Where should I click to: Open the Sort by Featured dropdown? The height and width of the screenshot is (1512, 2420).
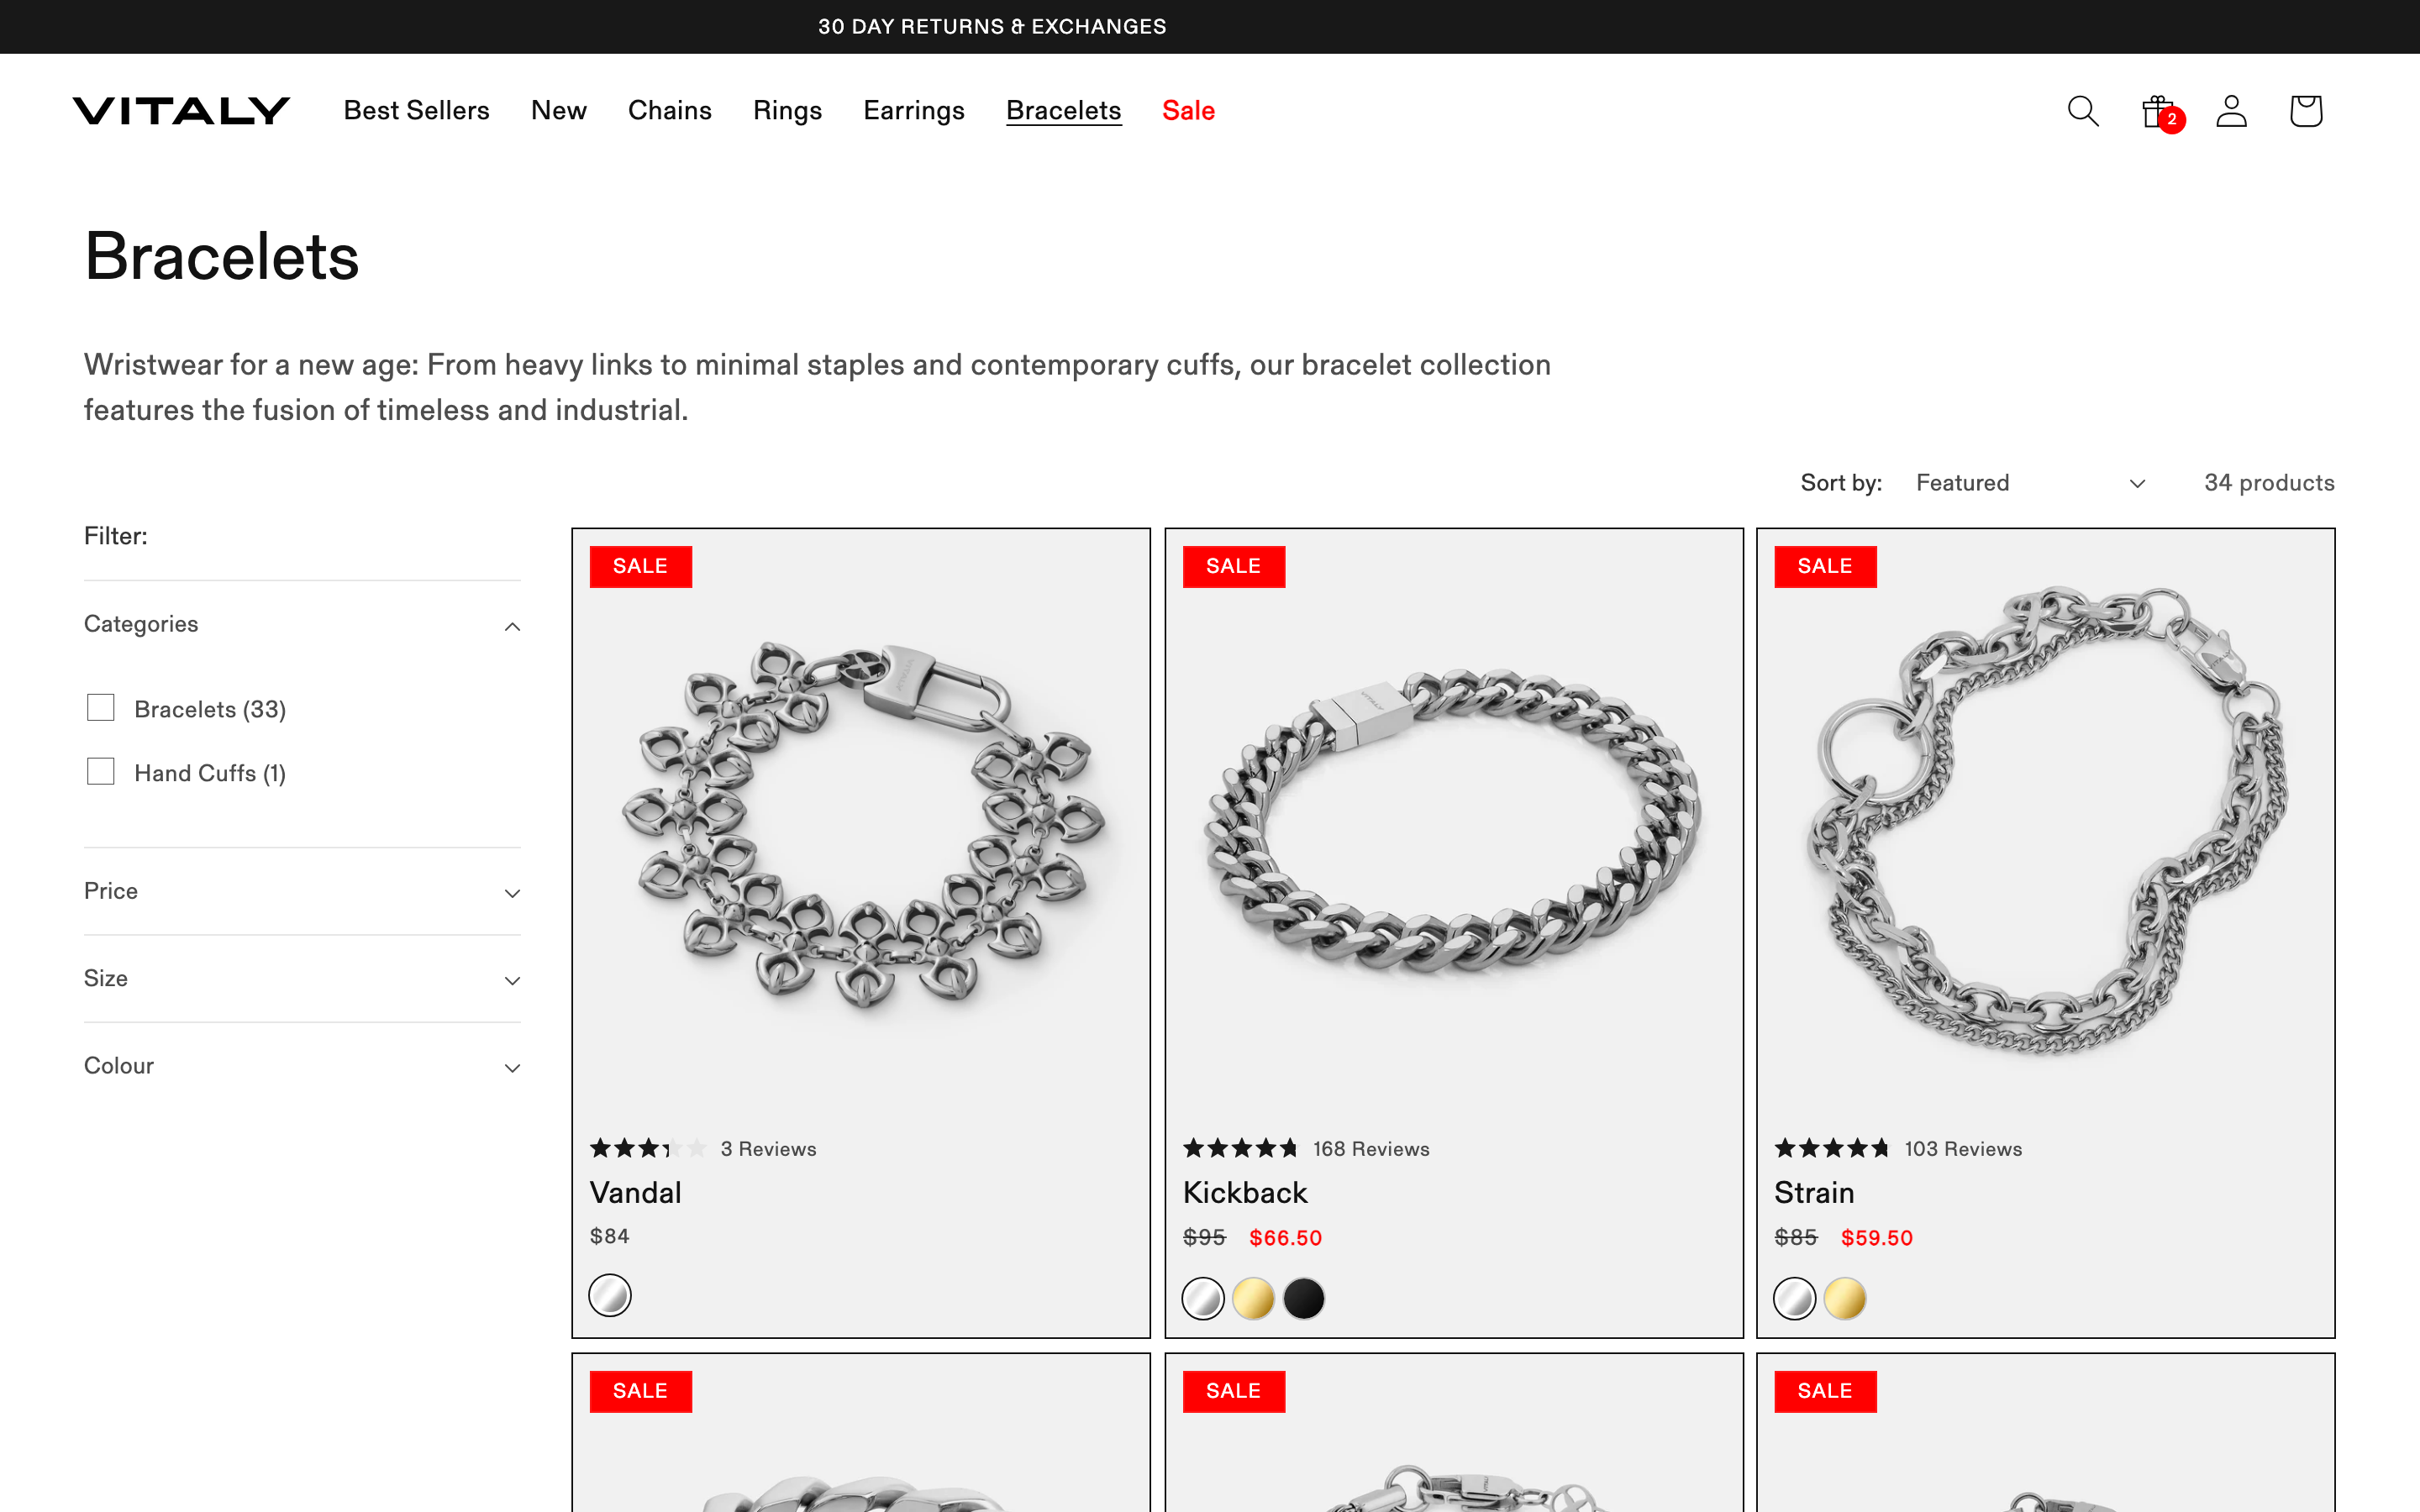pos(2031,483)
